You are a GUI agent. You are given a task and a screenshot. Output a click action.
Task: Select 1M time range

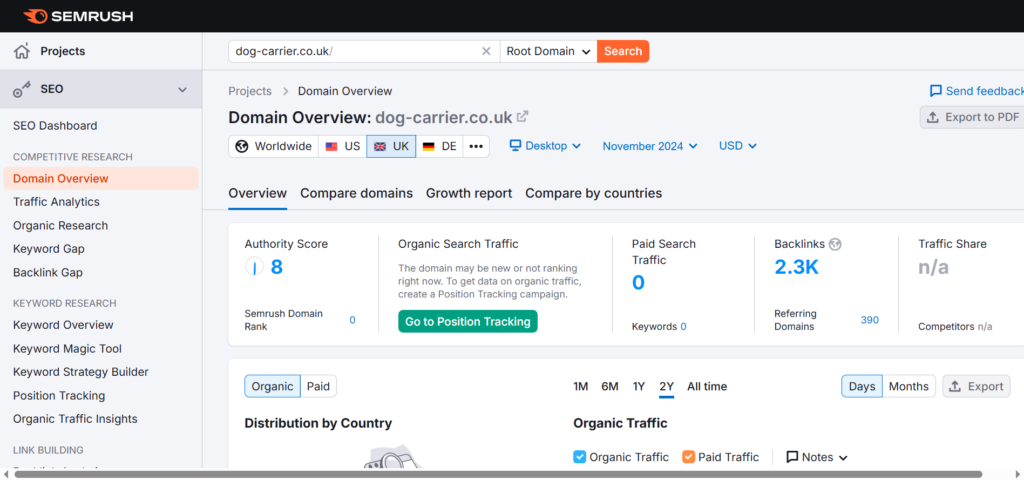click(581, 387)
